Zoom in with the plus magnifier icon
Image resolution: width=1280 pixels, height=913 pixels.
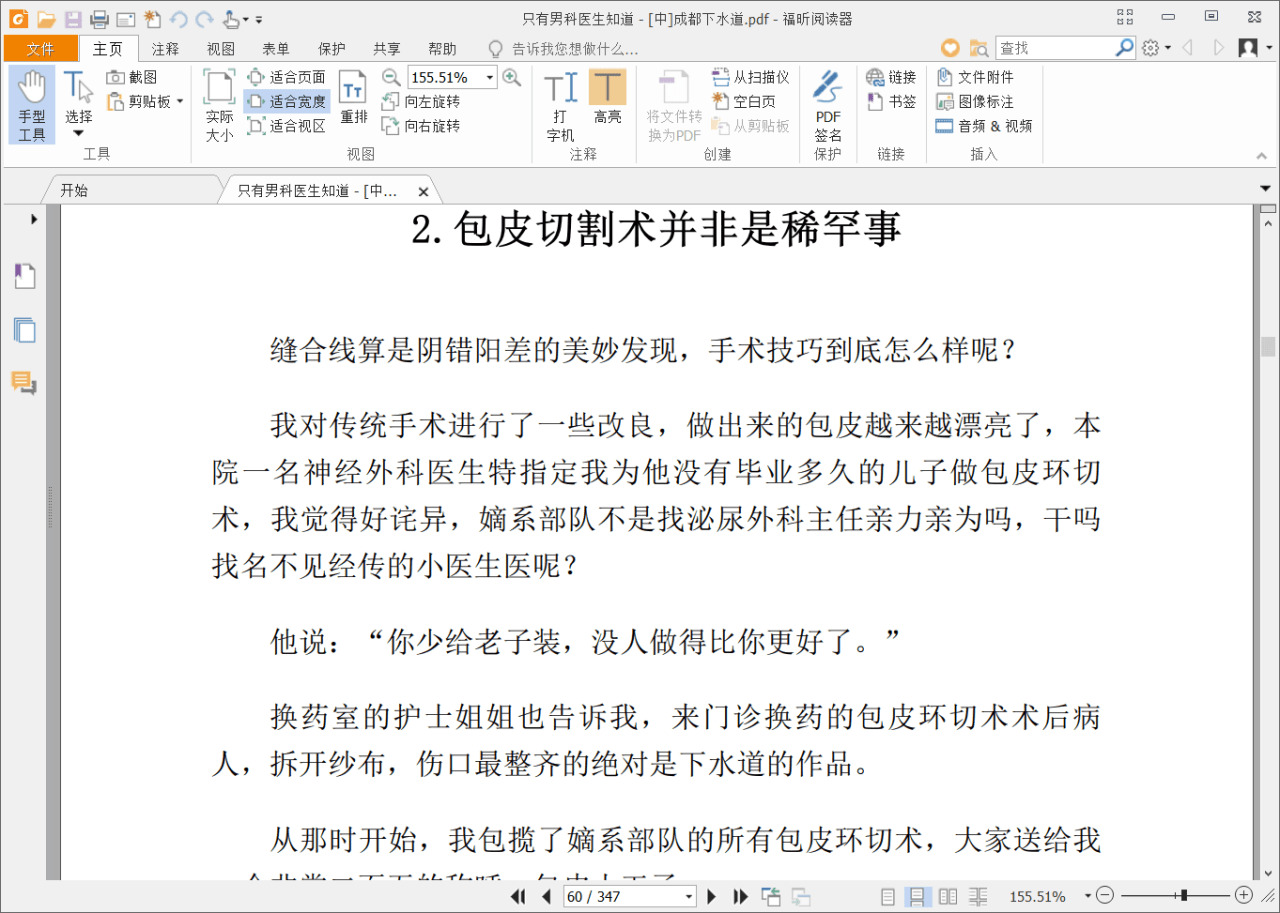point(512,77)
